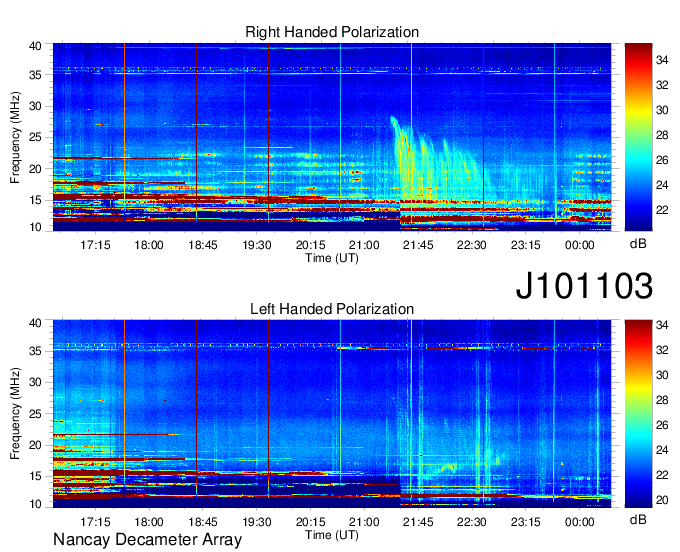The height and width of the screenshot is (552, 680).
Task: Click the Frequency (MHz) axis label of right-handed plot
Action: 15,137
